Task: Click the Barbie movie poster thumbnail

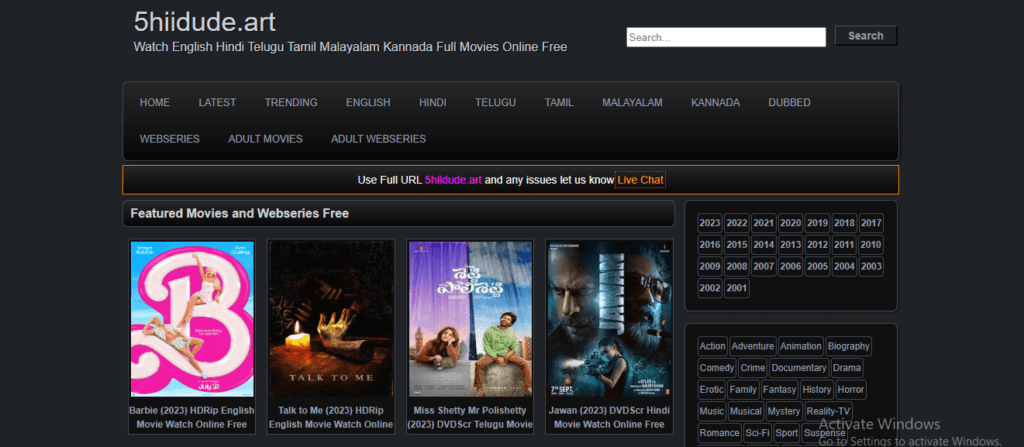Action: pyautogui.click(x=191, y=319)
